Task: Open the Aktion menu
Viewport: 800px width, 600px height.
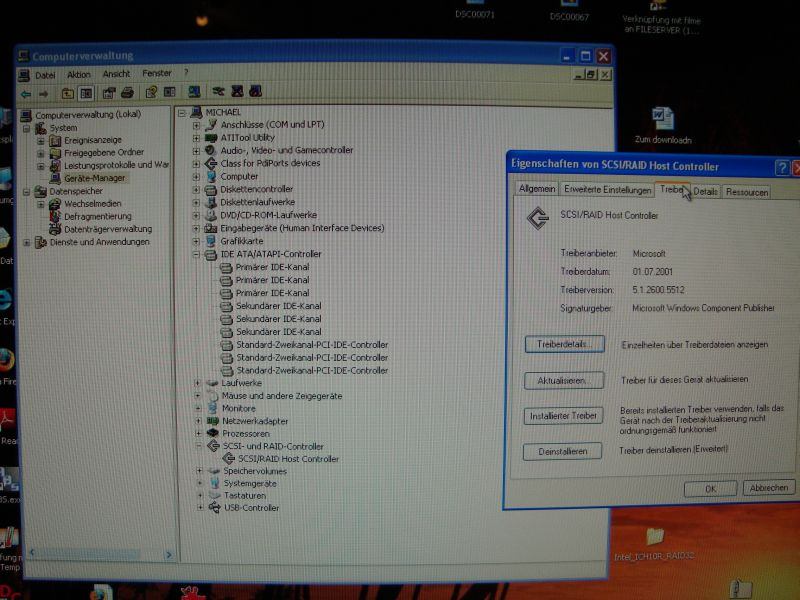Action: click(79, 75)
